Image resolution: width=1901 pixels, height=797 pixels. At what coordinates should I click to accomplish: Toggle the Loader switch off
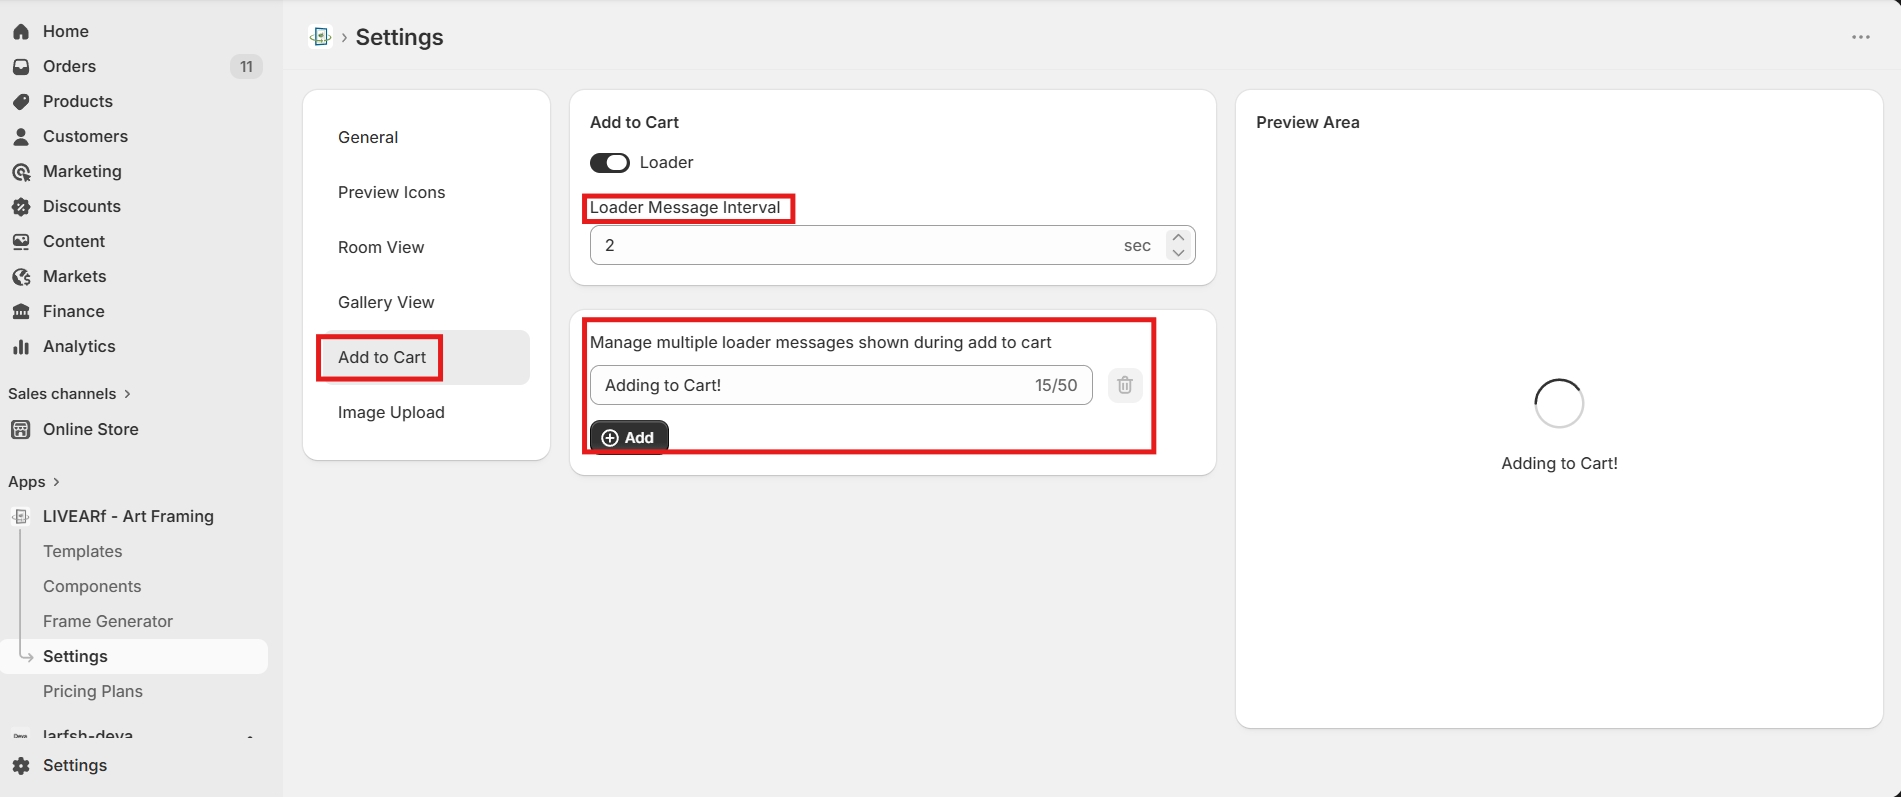coord(610,163)
